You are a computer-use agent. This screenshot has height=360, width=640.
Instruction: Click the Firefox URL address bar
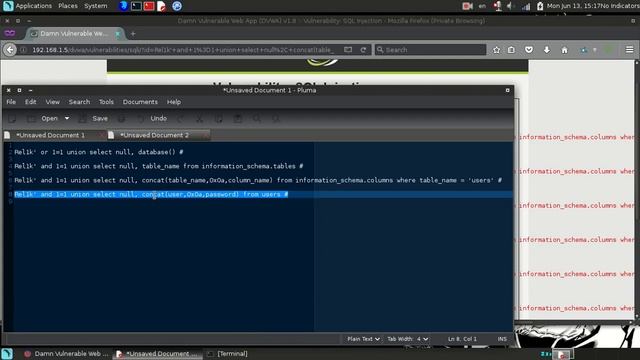[x=183, y=50]
